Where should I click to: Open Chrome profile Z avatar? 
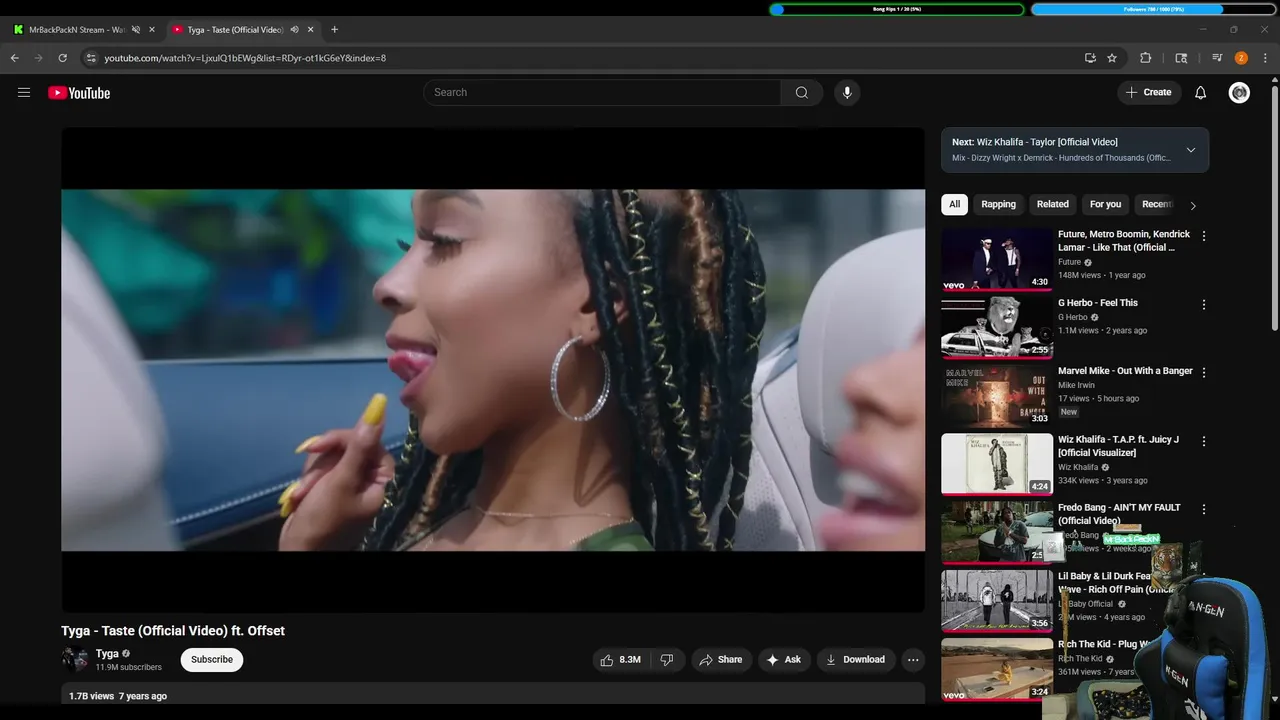click(x=1241, y=58)
